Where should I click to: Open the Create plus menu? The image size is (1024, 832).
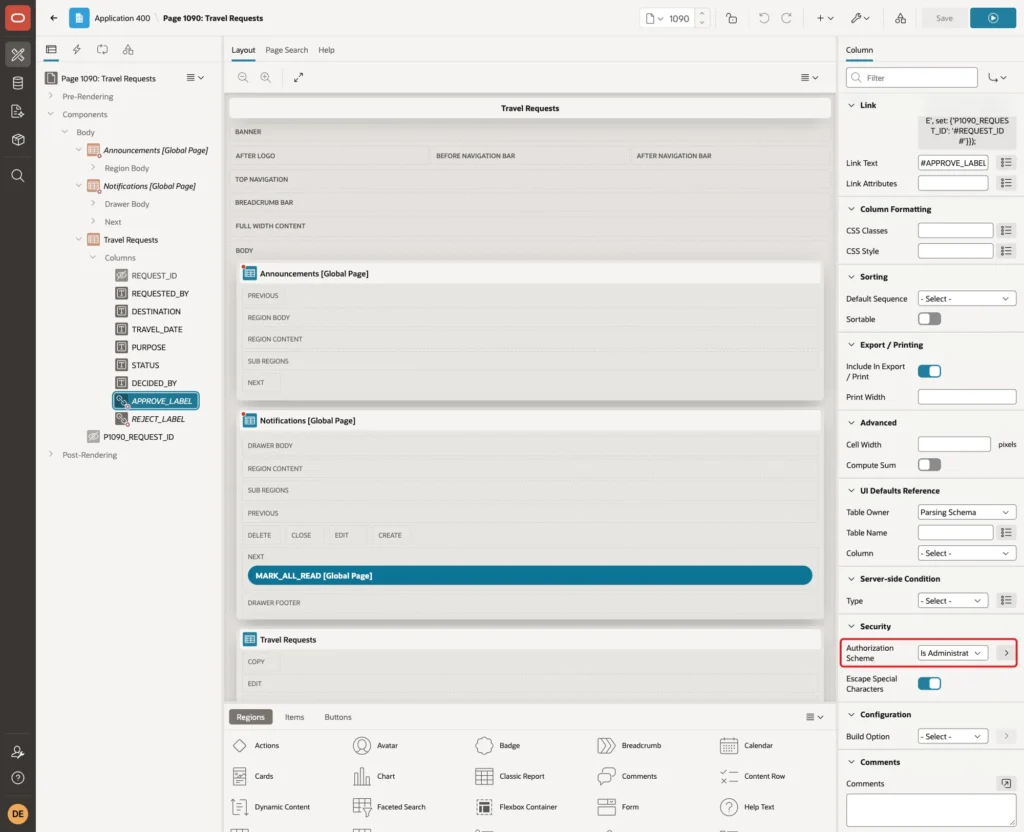(825, 18)
